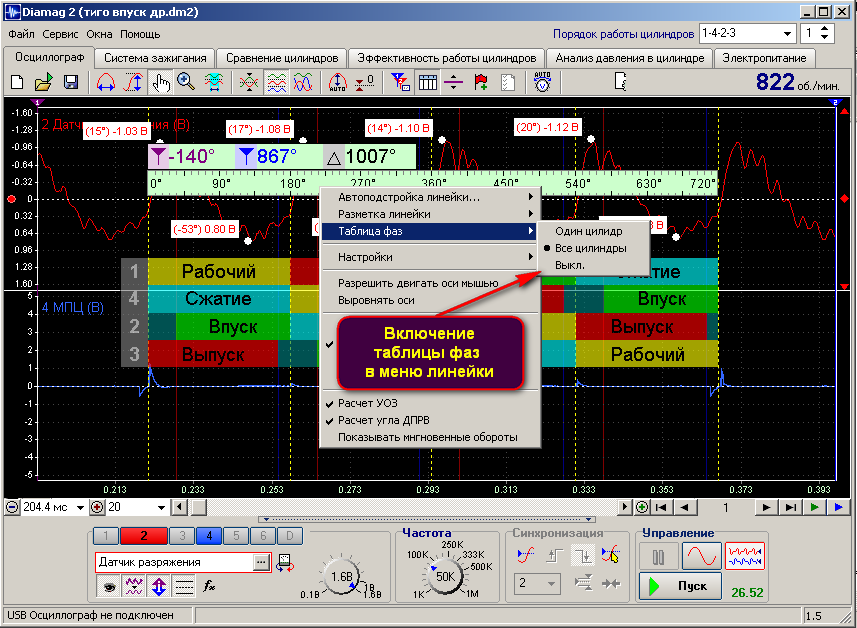Switch to 'Анализ давления в цилиндре' tab
Viewport: 857px width, 628px height.
pyautogui.click(x=630, y=58)
